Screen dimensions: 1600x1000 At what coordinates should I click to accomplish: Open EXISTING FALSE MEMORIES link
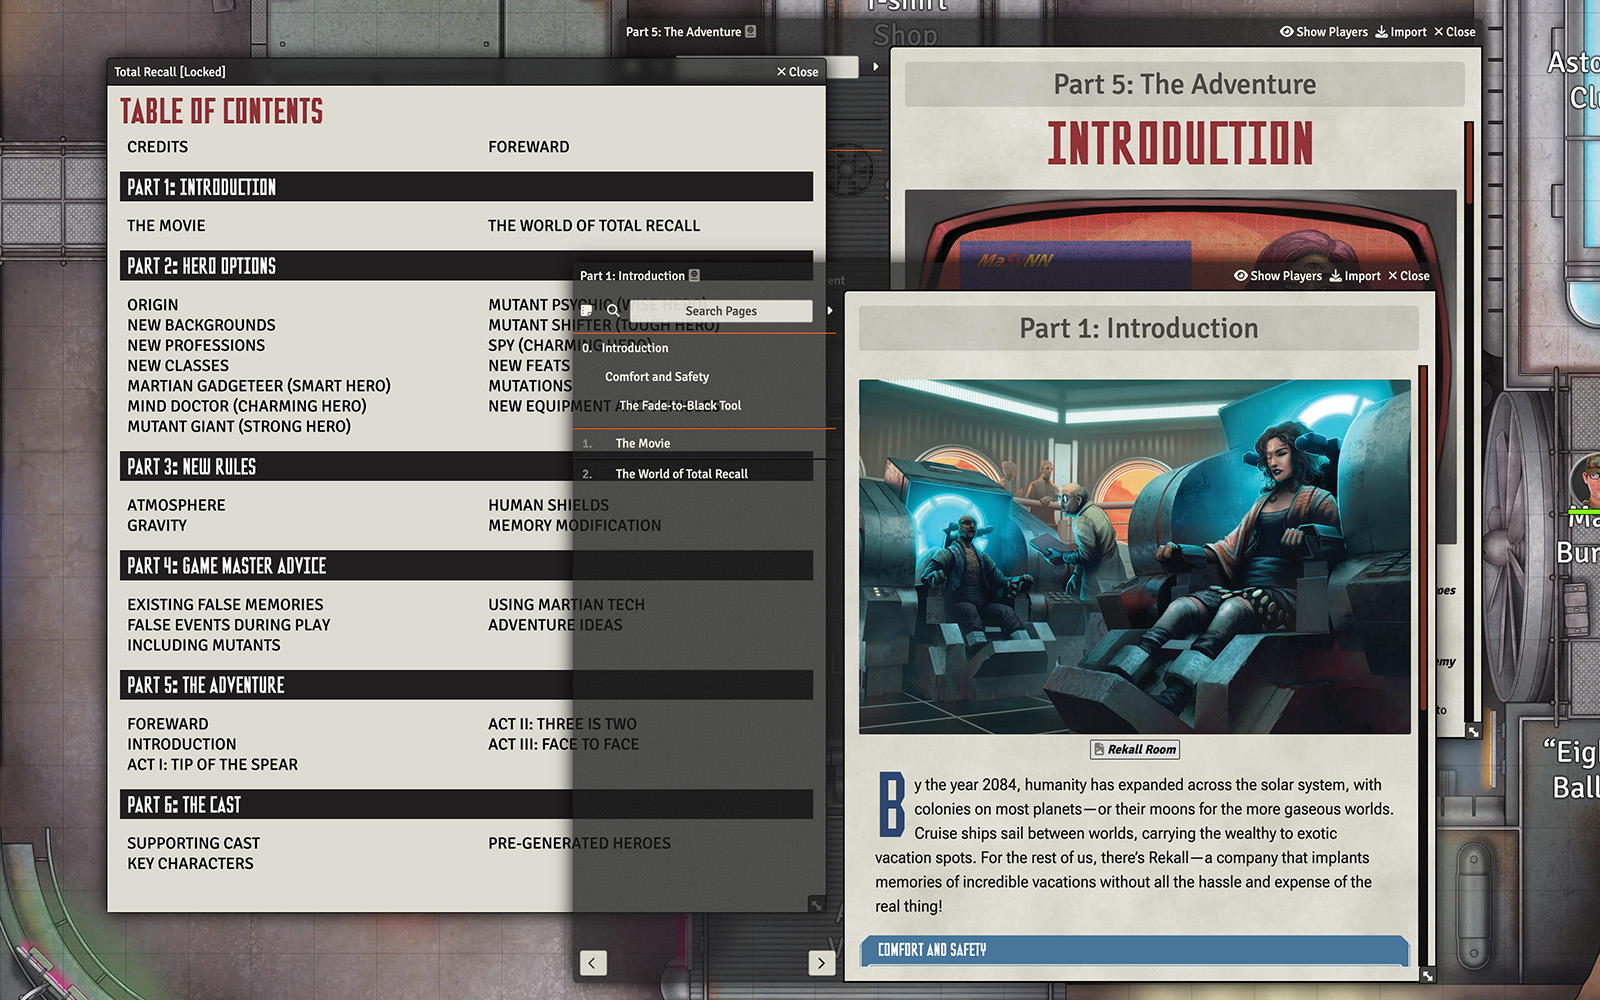pos(225,605)
